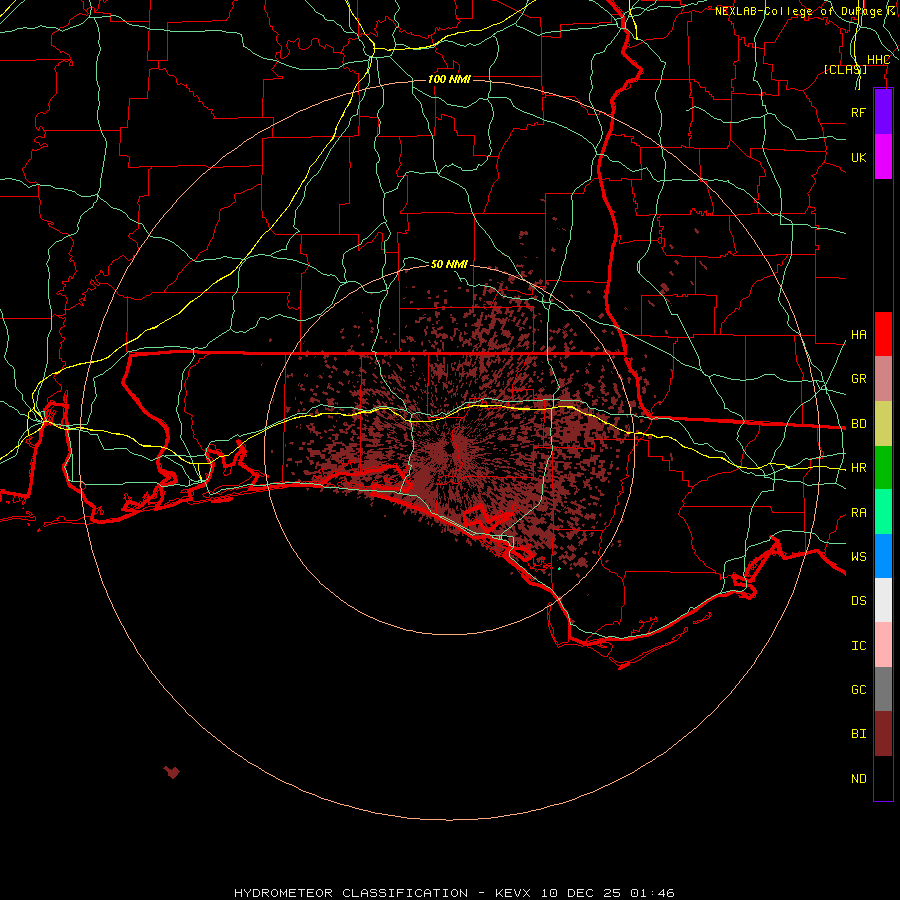Click the Hydrometeor Classification KEVX caption
This screenshot has height=900, width=900.
click(454, 893)
